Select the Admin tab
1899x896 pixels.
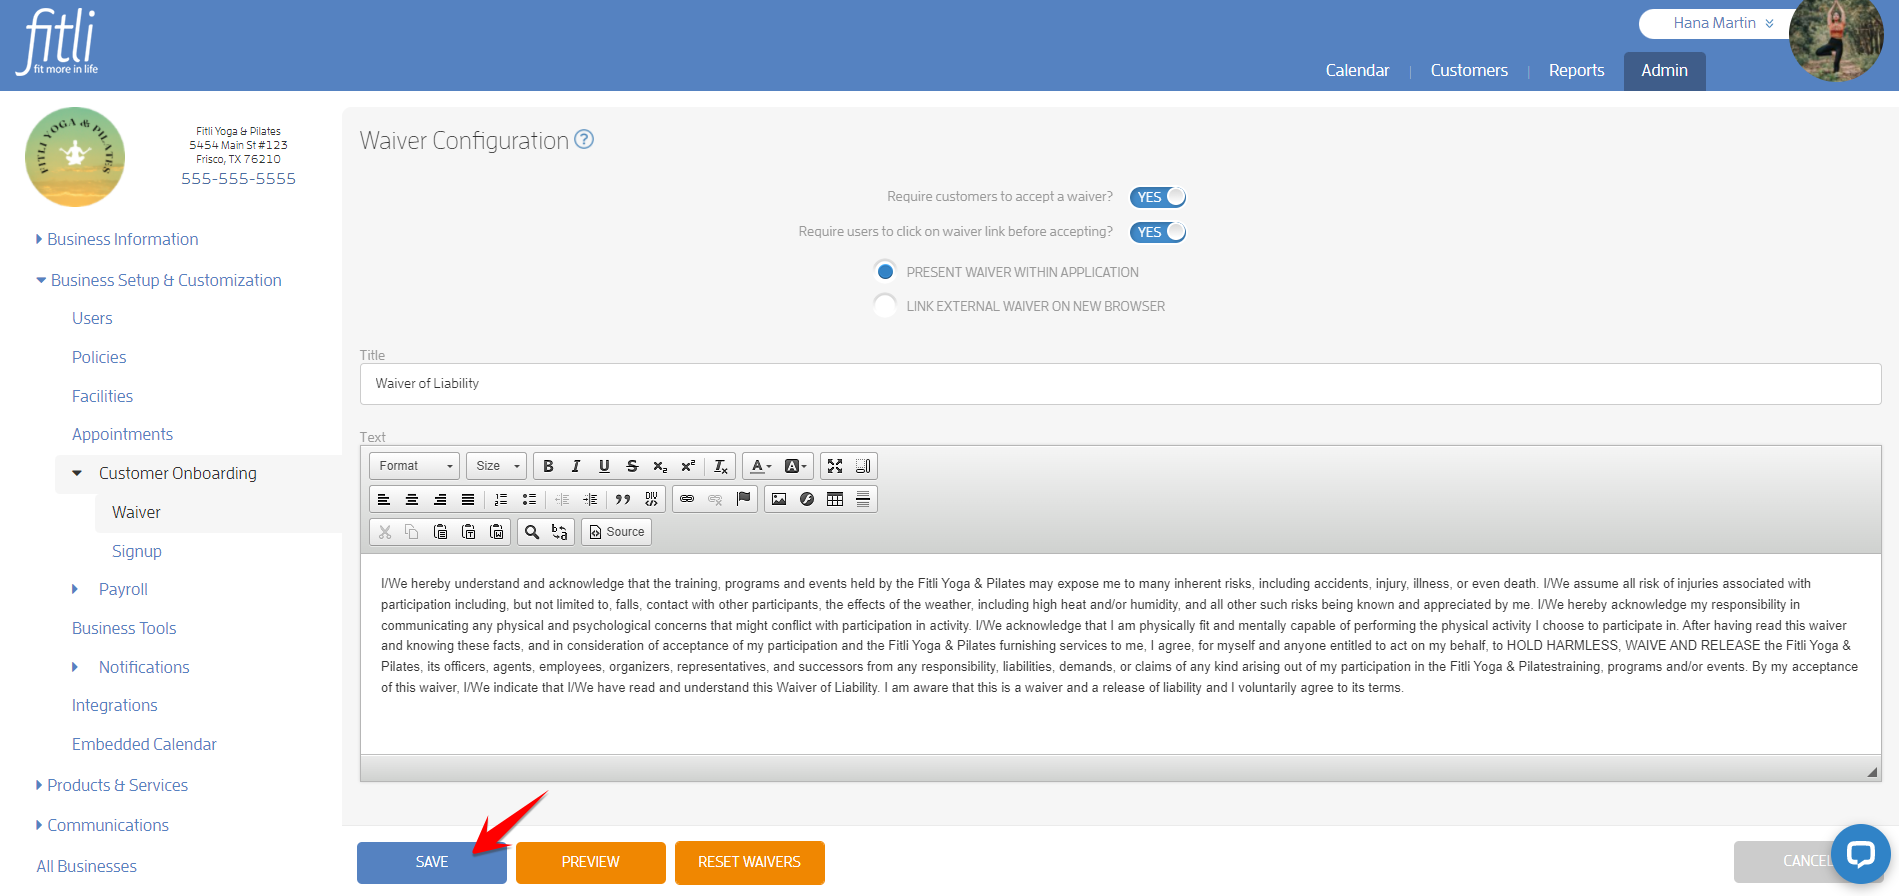pos(1664,71)
